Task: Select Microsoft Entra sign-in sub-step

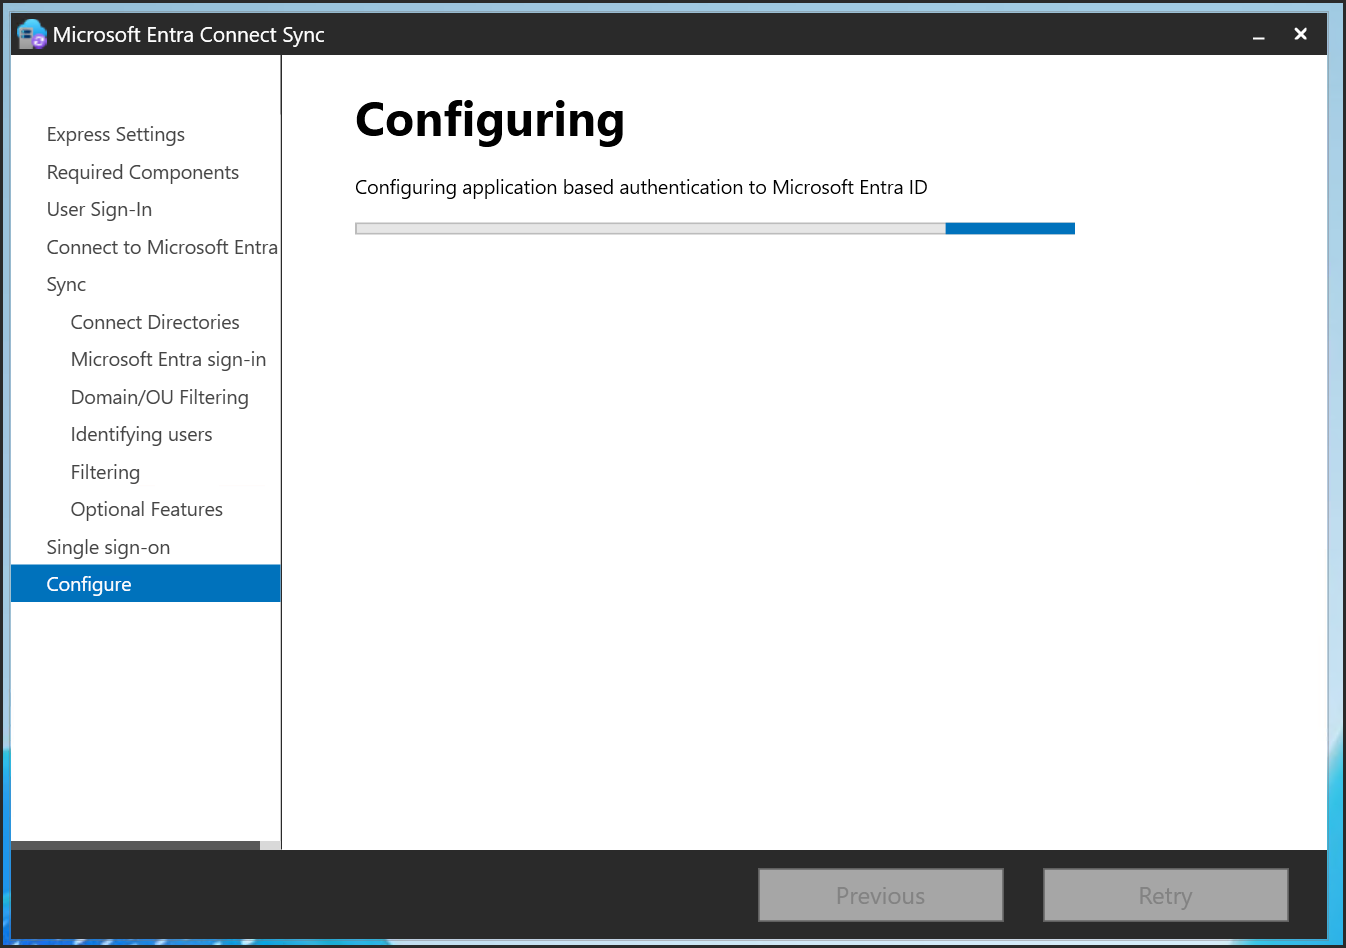Action: tap(168, 359)
